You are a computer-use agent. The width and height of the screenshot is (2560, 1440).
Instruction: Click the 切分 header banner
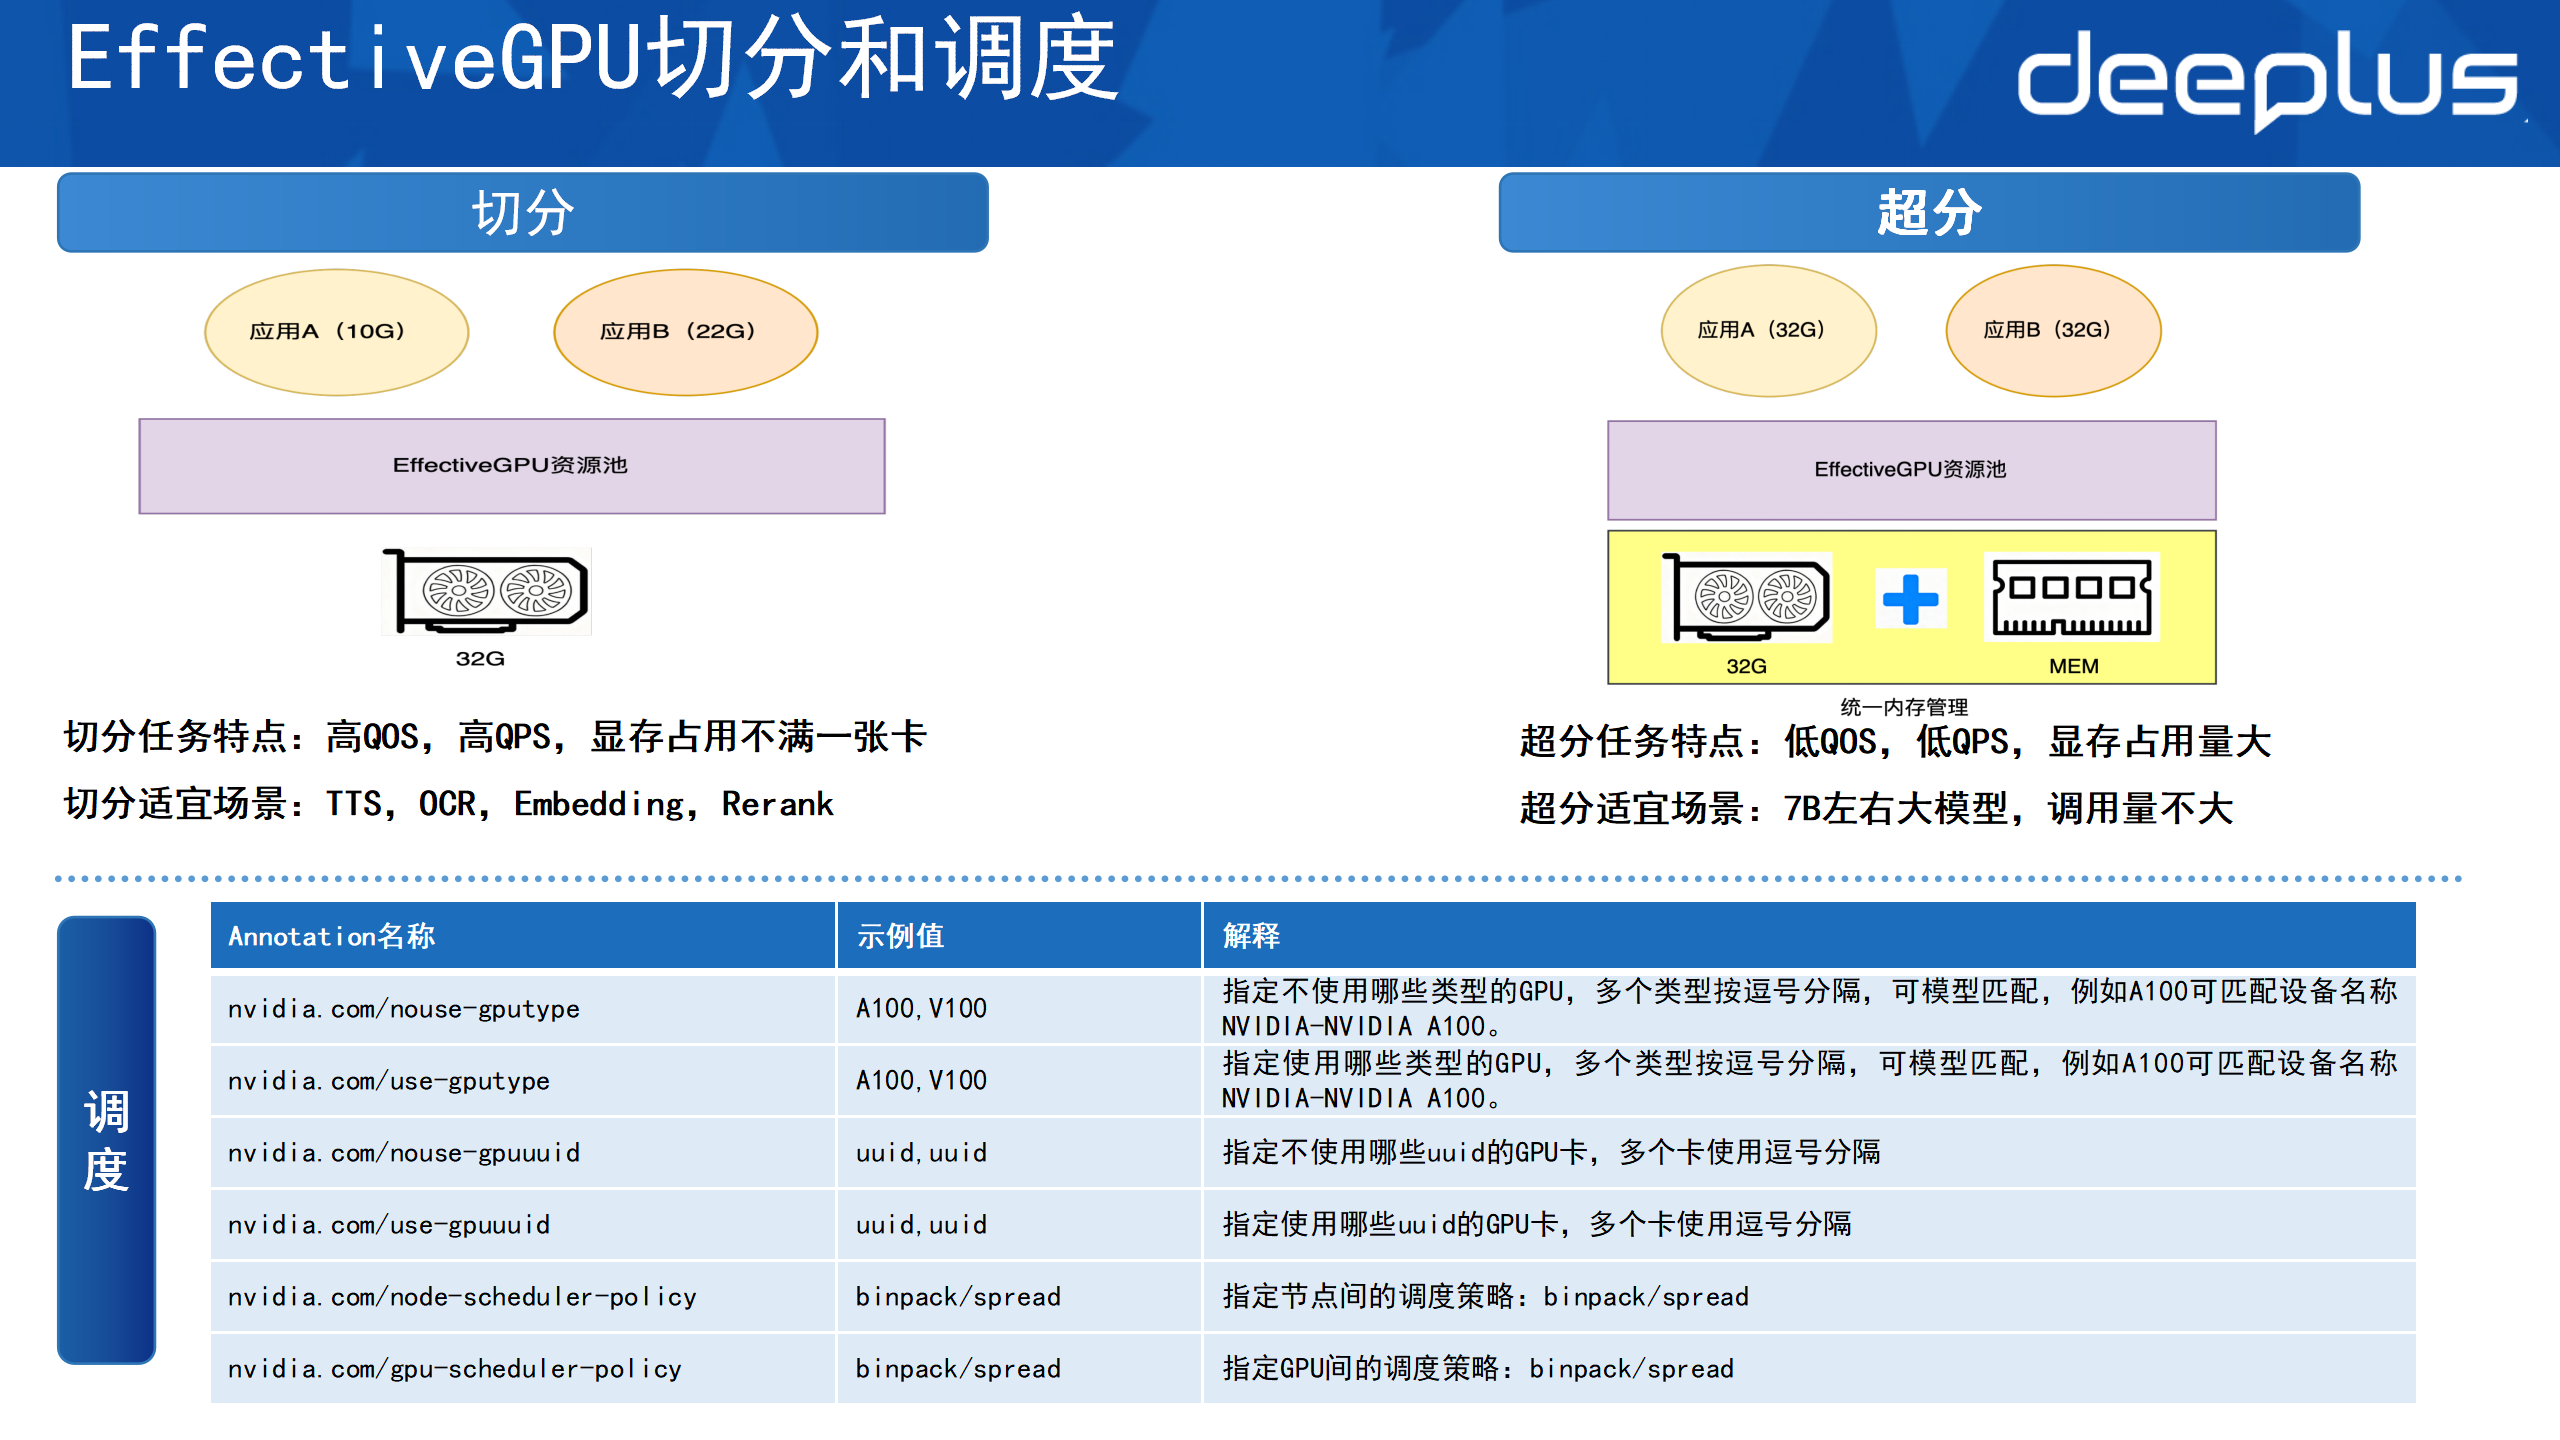522,212
